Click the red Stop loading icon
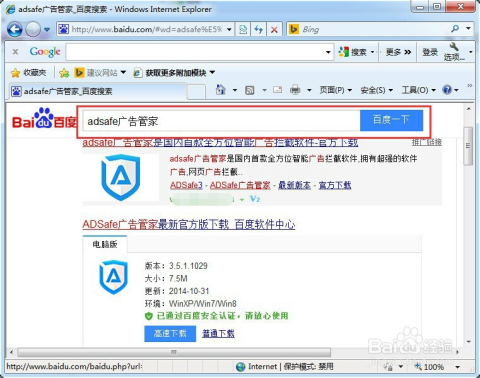 pyautogui.click(x=274, y=30)
